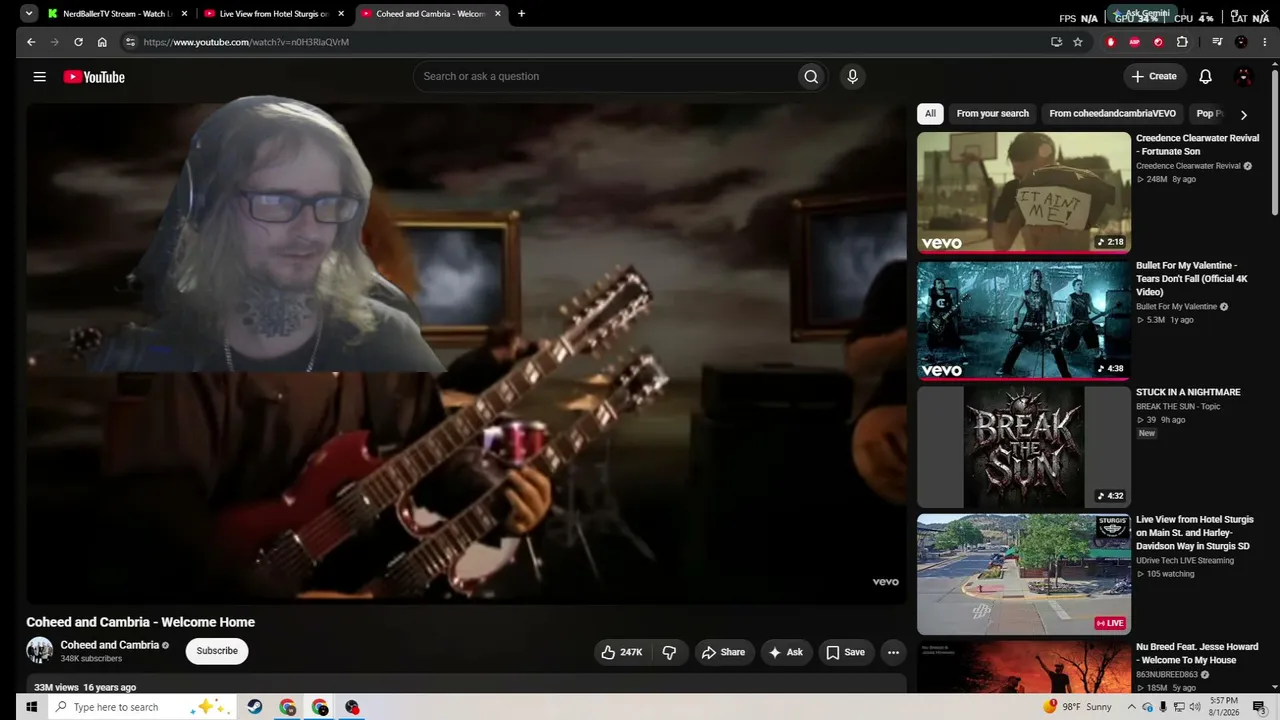This screenshot has height=720, width=1280.
Task: Click the "BREAK THE SUN - Topic" channel name
Action: click(x=1178, y=406)
